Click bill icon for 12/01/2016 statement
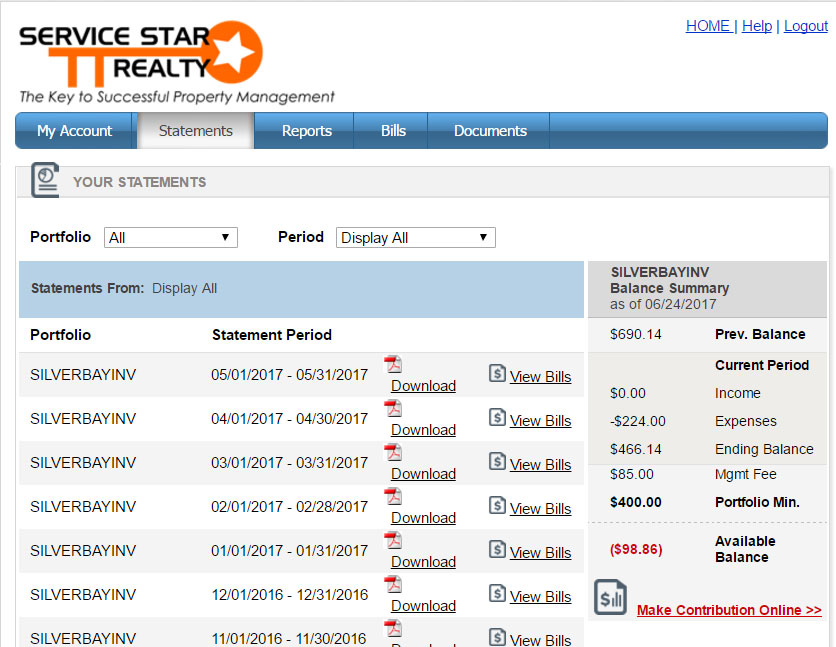Screen dimensions: 836x647 (497, 593)
